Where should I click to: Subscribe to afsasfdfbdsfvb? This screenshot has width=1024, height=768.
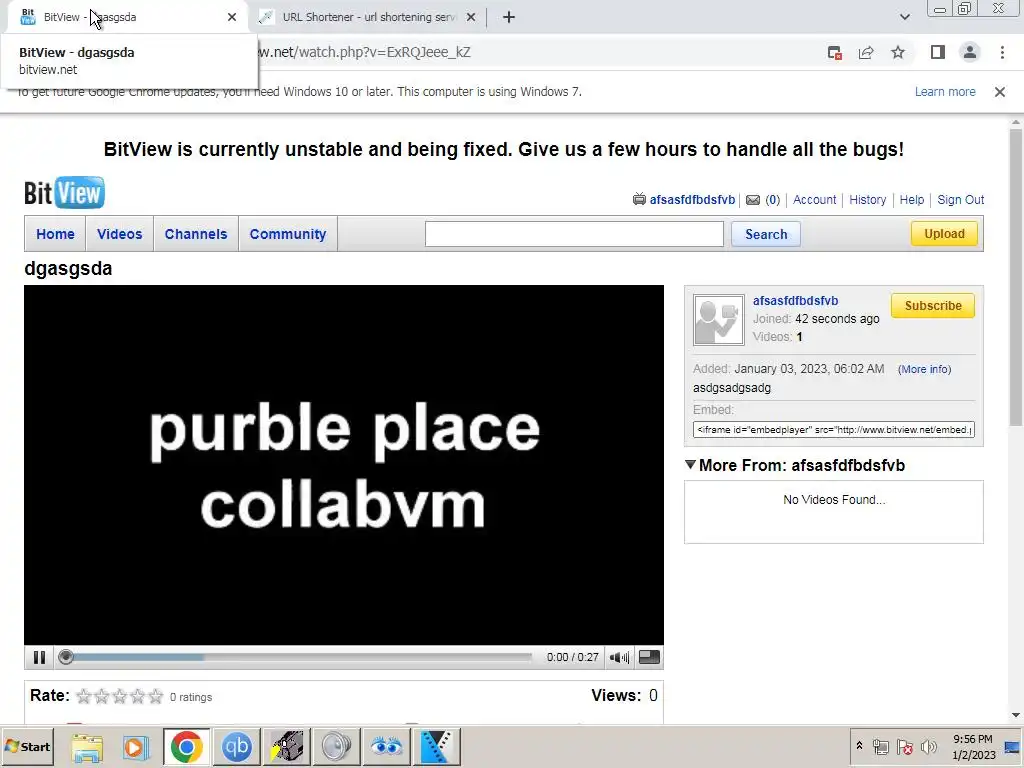tap(933, 306)
